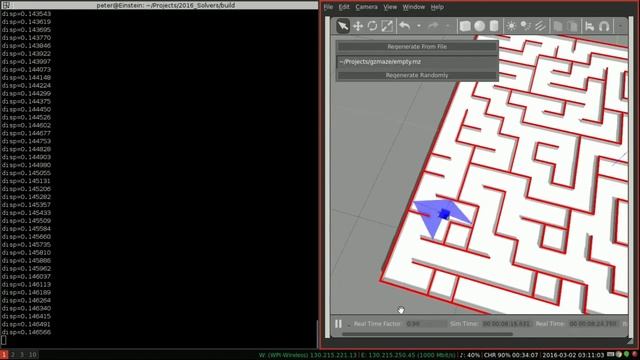Screen dimensions: 640x360
Task: Add a spot light
Action: coord(526,26)
